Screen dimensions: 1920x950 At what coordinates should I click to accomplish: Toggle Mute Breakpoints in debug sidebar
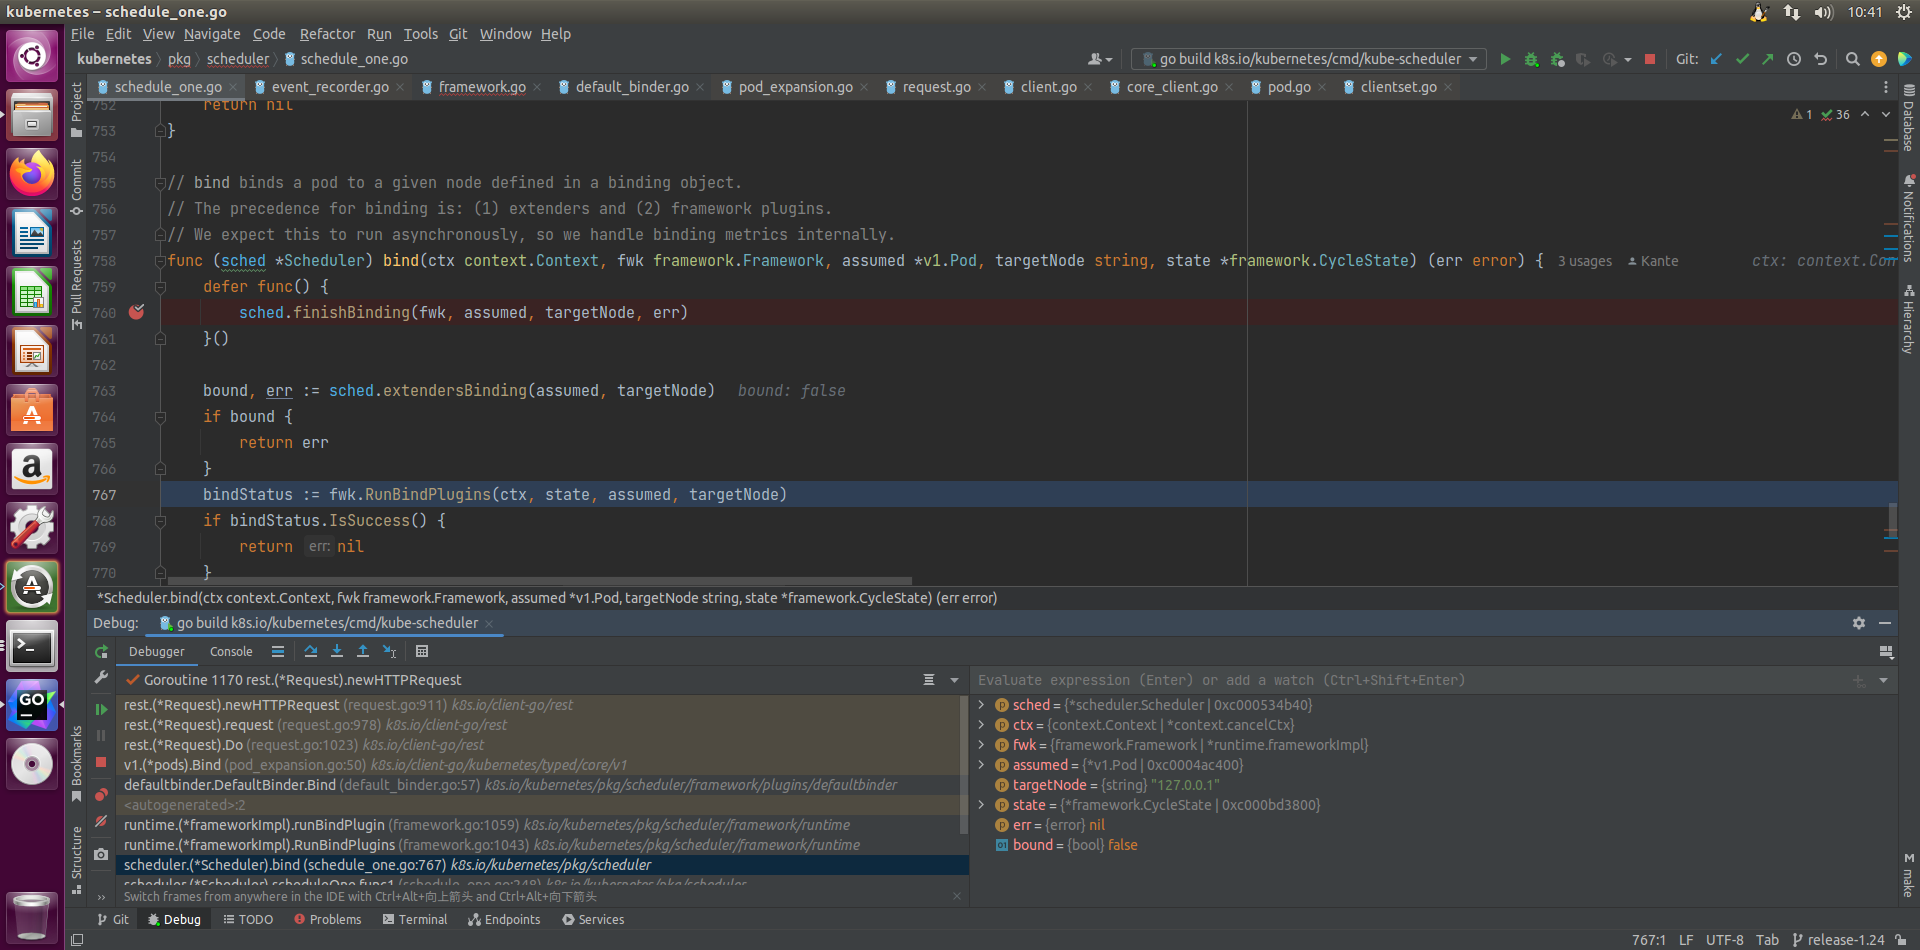coord(101,822)
